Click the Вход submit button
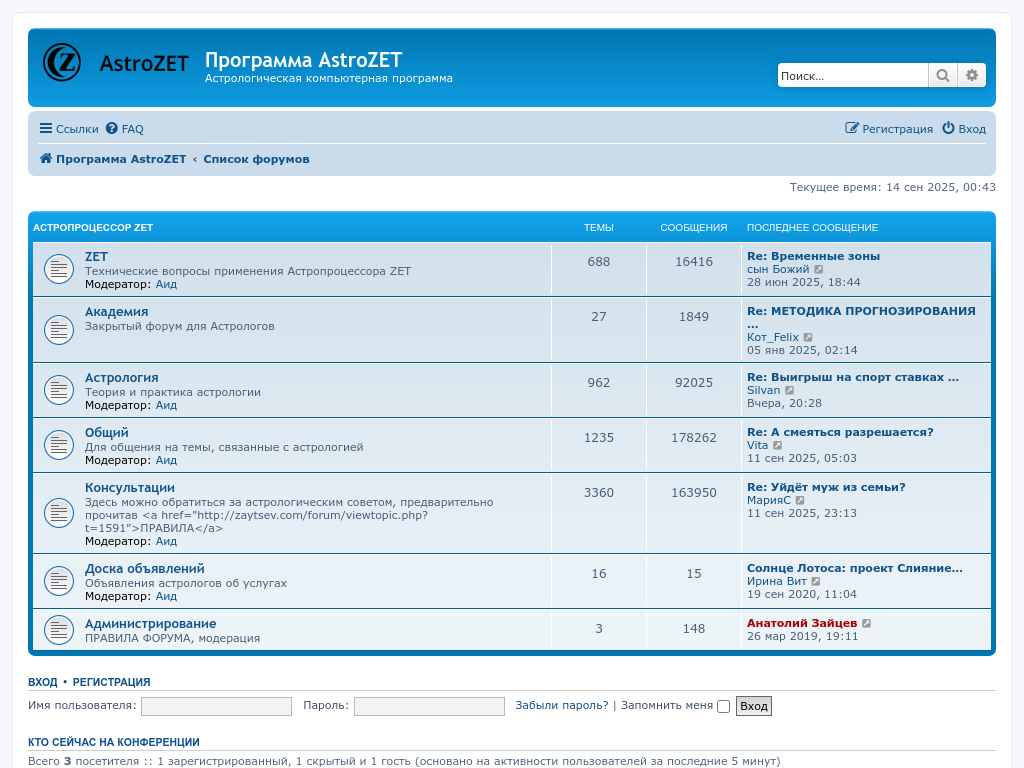1024x768 pixels. [753, 706]
